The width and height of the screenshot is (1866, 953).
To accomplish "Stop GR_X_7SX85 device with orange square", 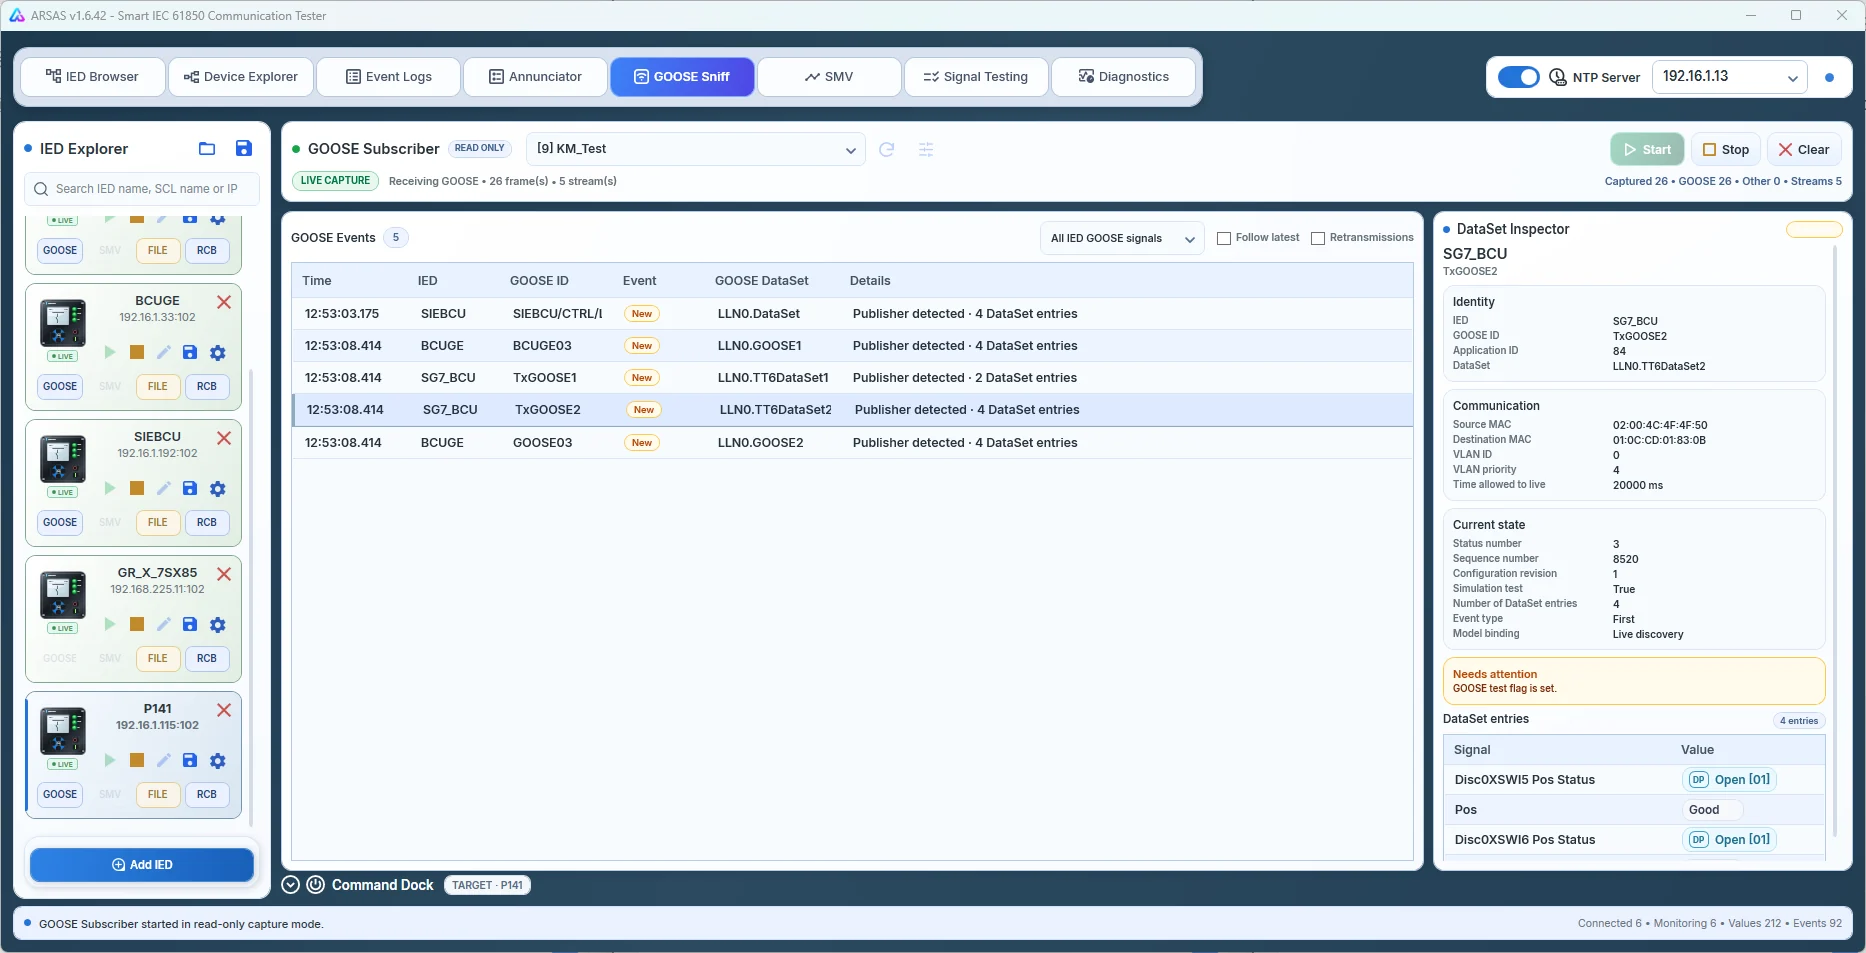I will 137,624.
